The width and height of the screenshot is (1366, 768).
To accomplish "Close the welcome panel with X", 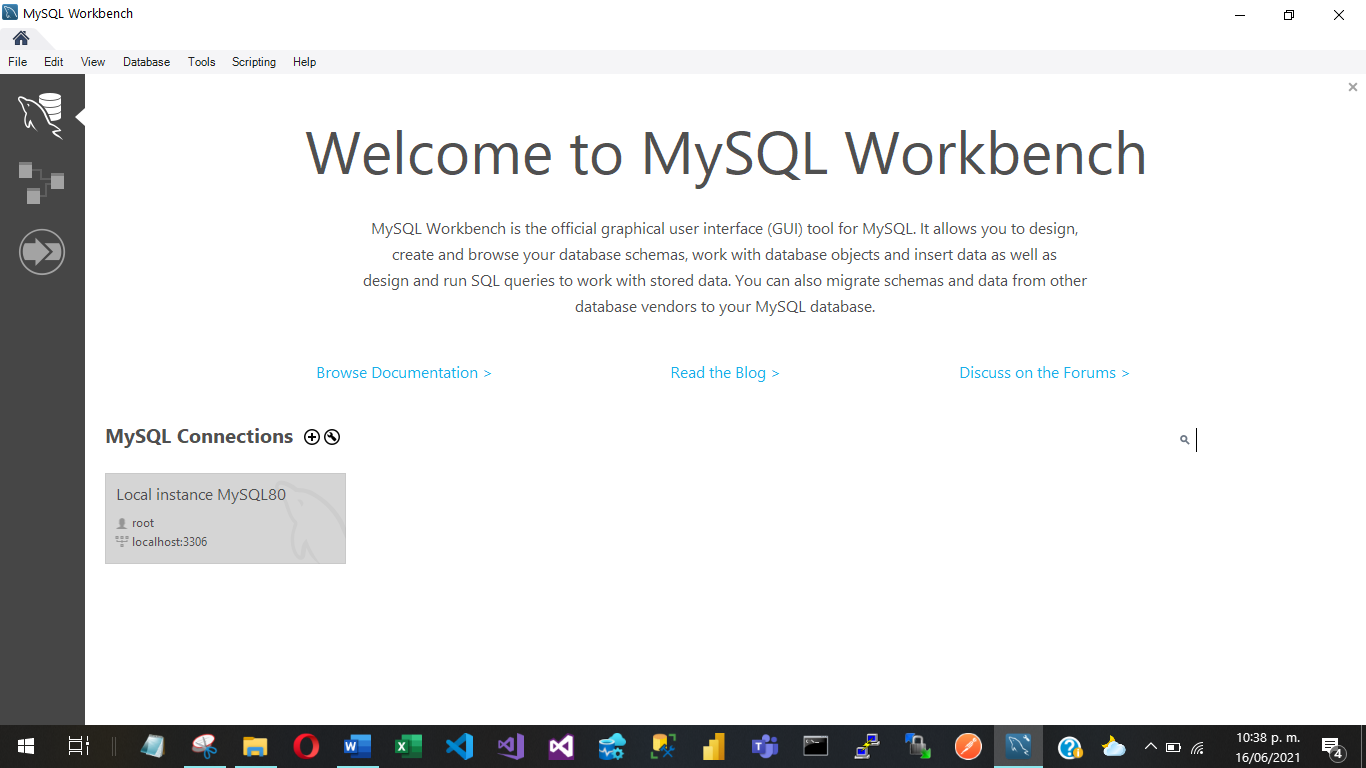I will click(x=1352, y=88).
